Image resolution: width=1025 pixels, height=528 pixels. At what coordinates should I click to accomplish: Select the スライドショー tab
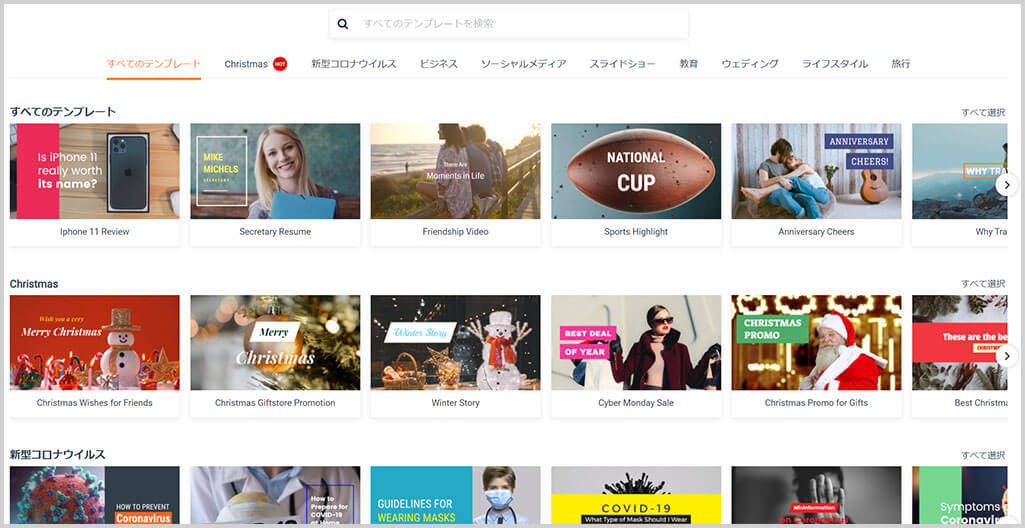click(x=623, y=64)
